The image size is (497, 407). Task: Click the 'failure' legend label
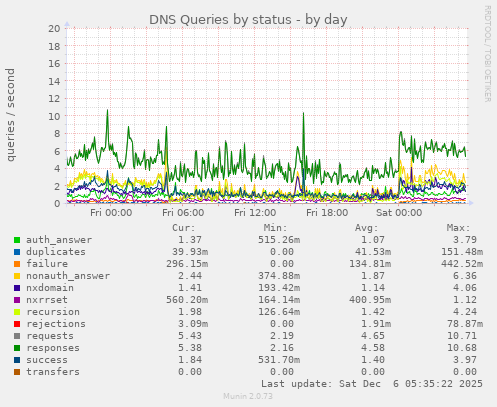[47, 264]
